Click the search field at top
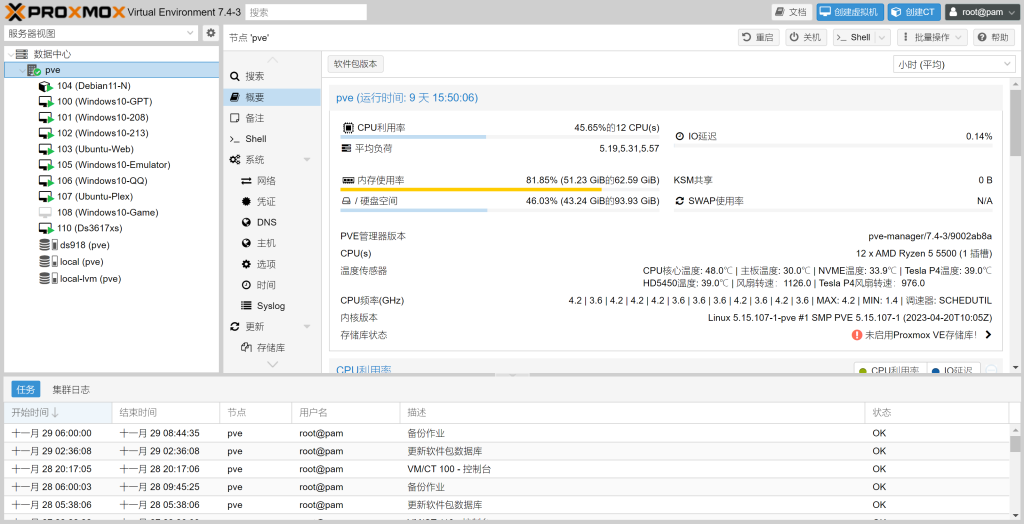The width and height of the screenshot is (1024, 524). point(306,12)
